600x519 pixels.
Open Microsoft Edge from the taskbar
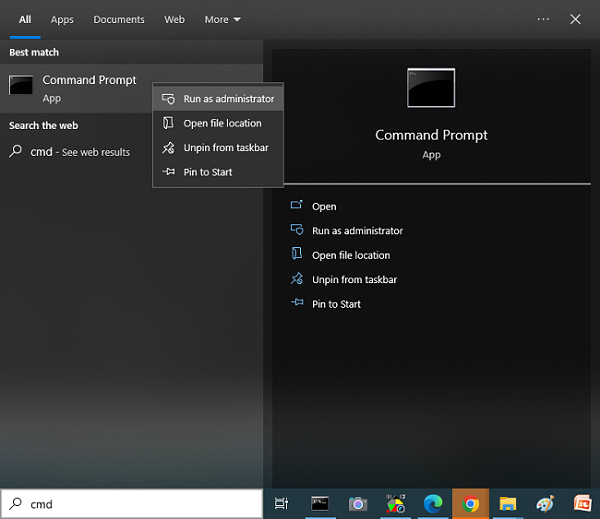432,504
